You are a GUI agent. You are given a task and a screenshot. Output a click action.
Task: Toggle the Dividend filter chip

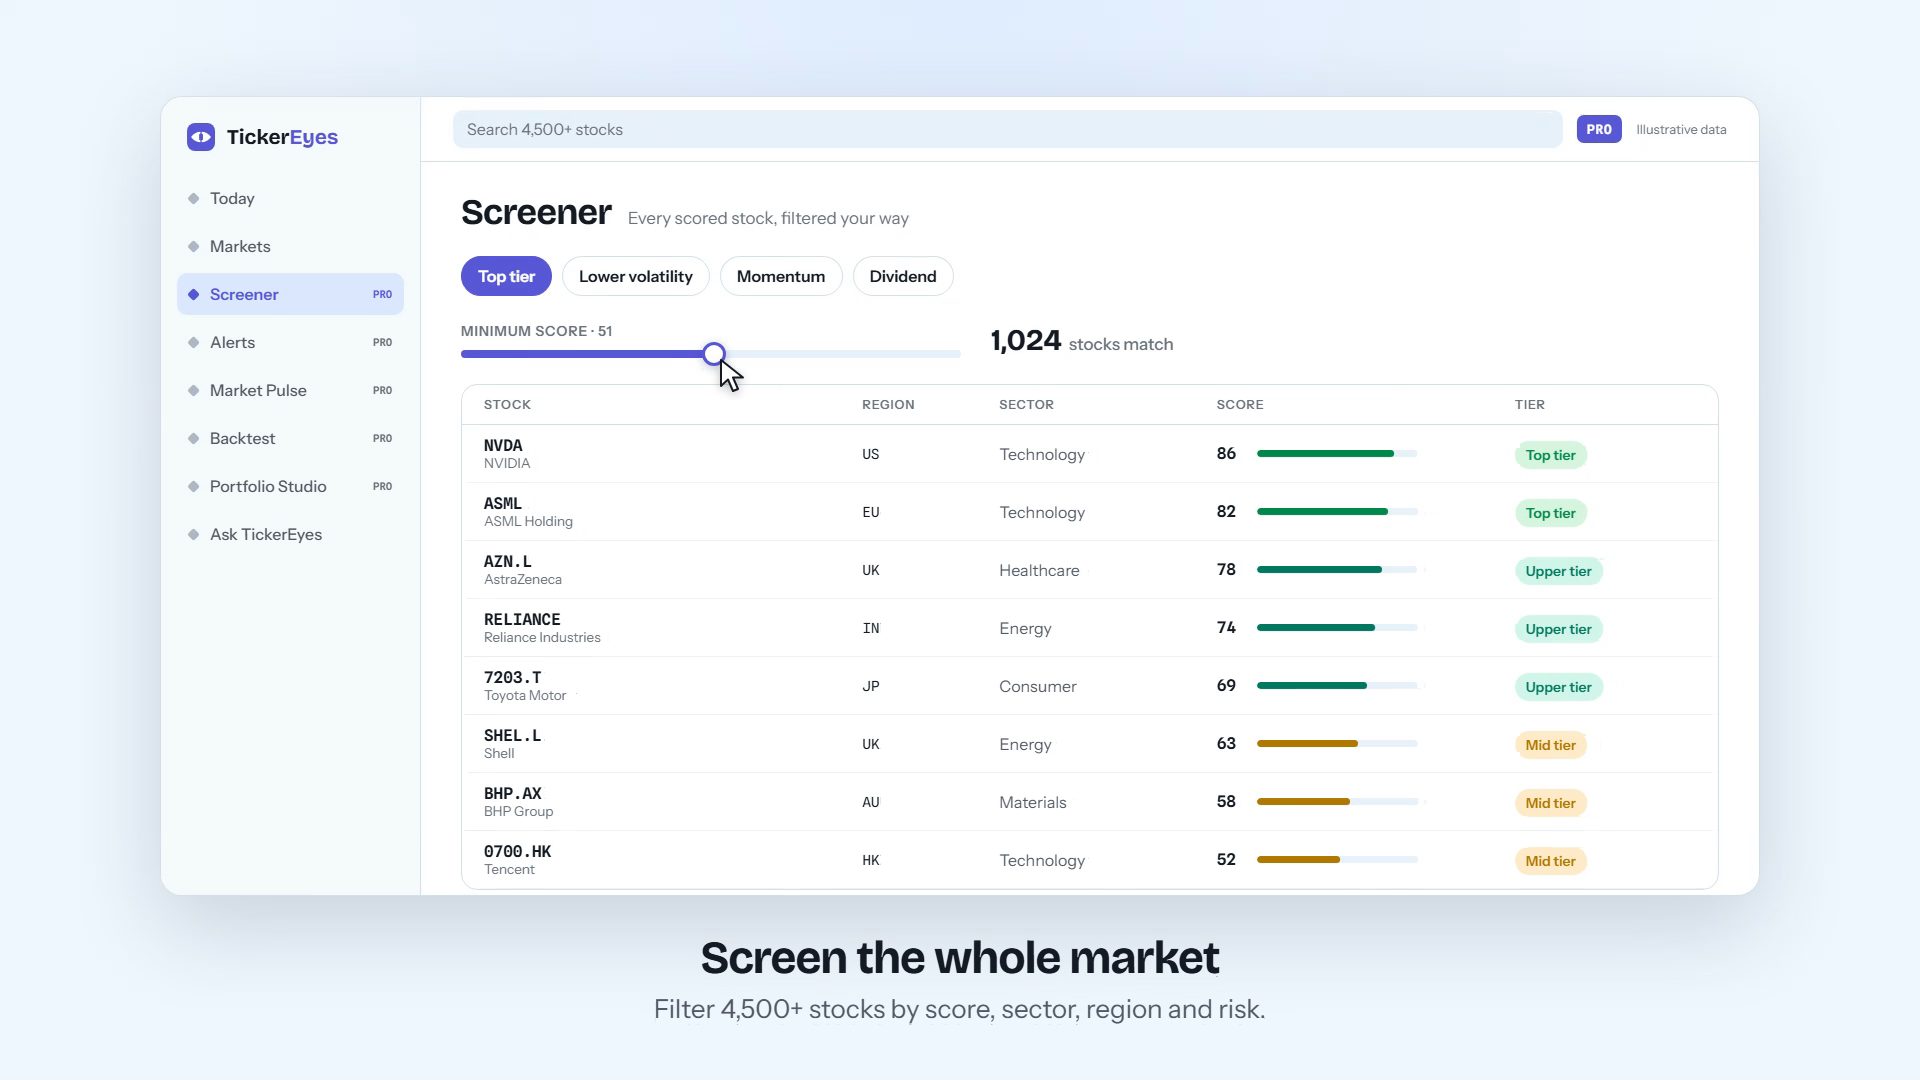[x=903, y=276]
